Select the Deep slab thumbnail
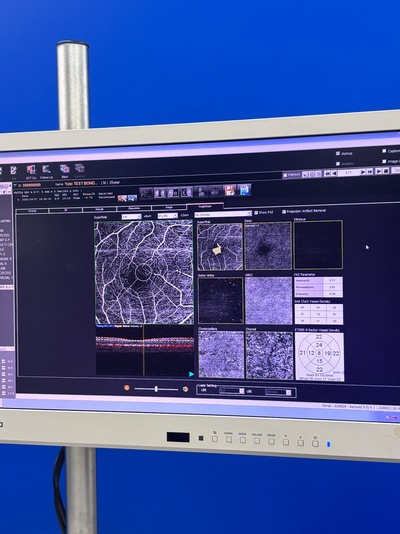This screenshot has width=400, height=534. click(268, 246)
